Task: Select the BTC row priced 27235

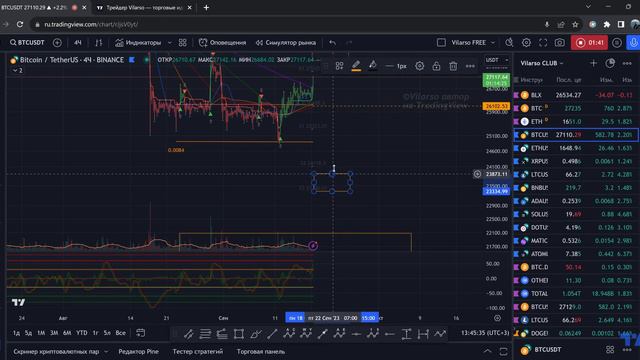Action: [x=576, y=108]
